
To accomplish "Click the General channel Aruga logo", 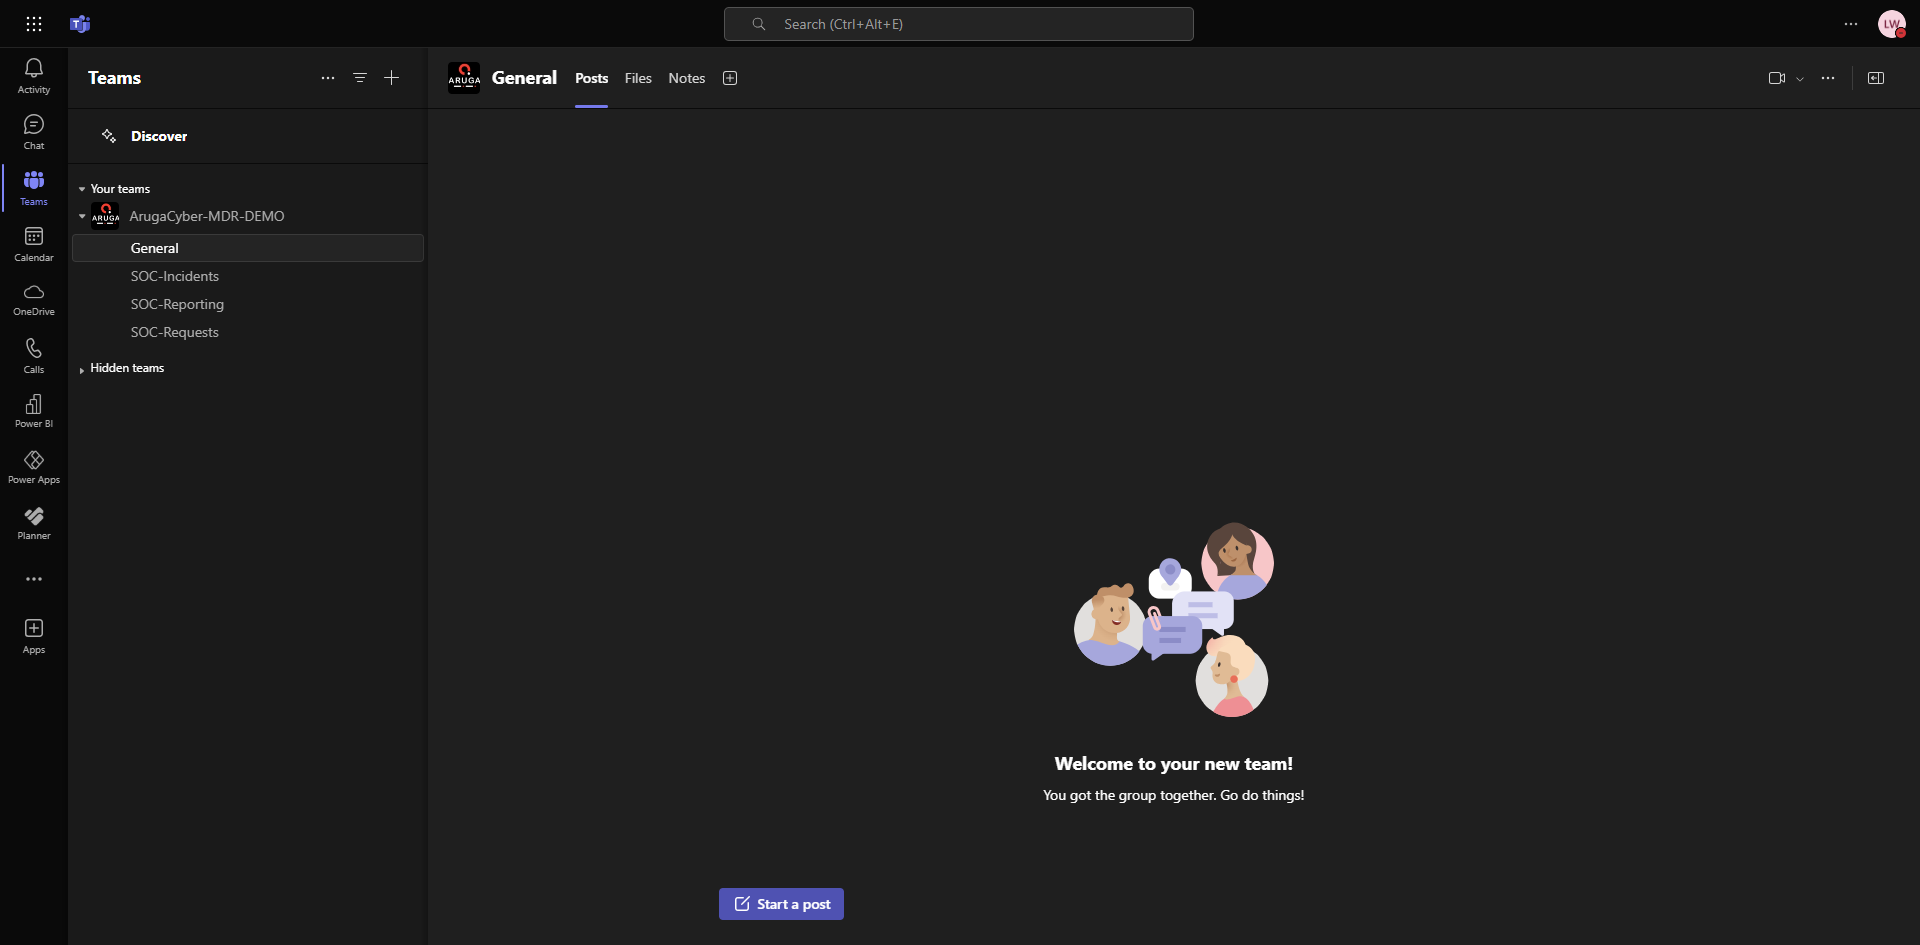I will (464, 78).
